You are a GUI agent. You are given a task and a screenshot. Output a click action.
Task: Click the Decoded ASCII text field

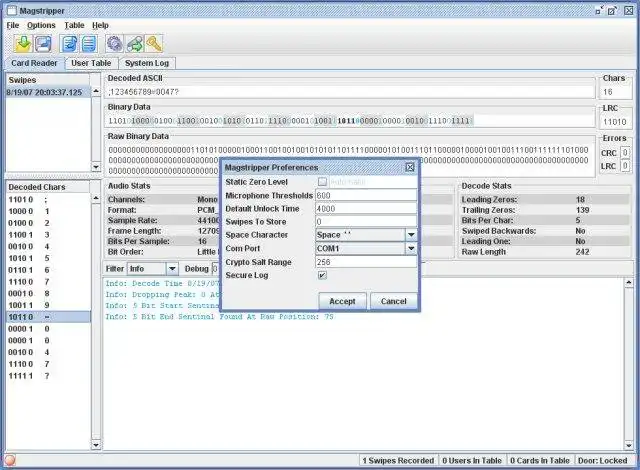351,92
